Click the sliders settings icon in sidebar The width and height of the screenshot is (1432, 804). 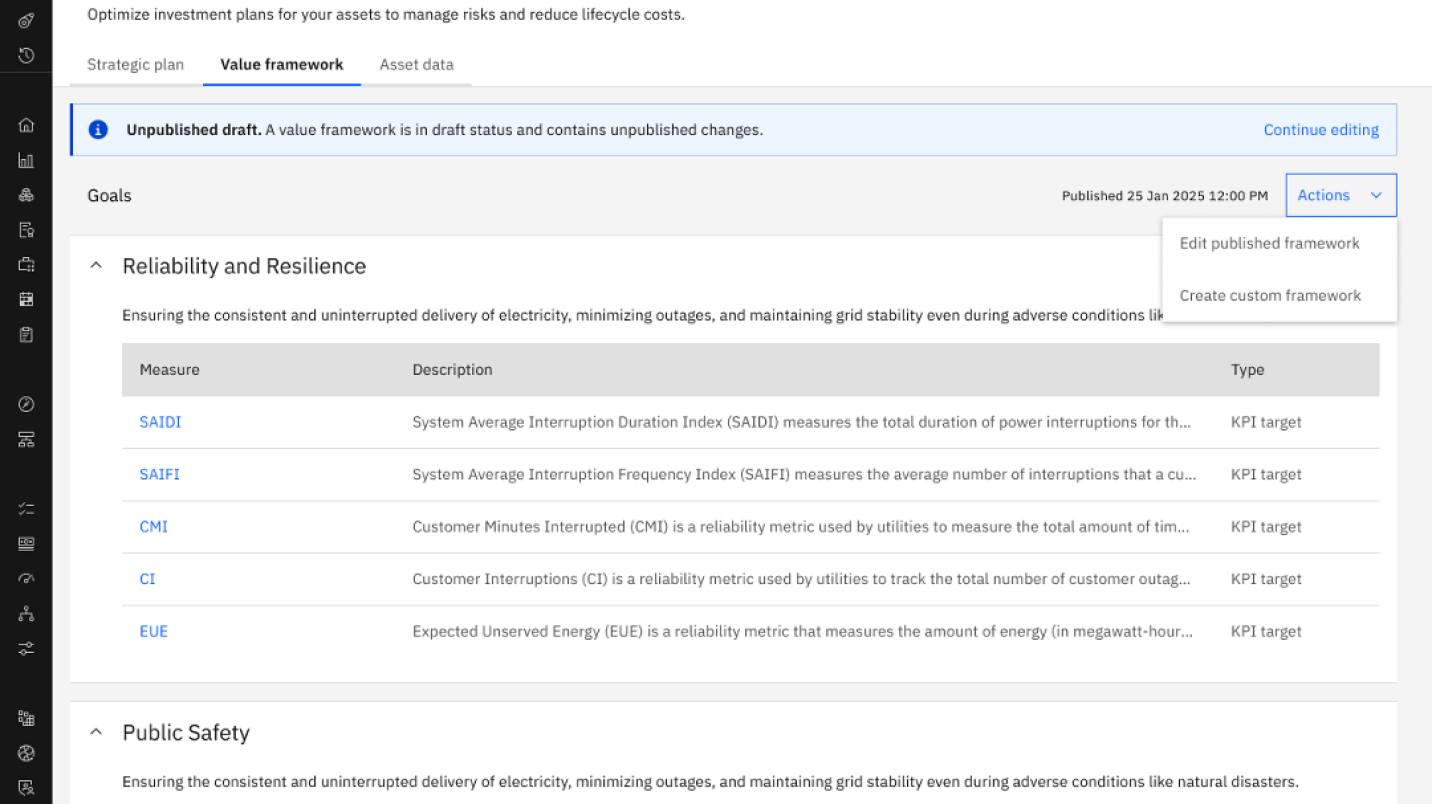(26, 648)
